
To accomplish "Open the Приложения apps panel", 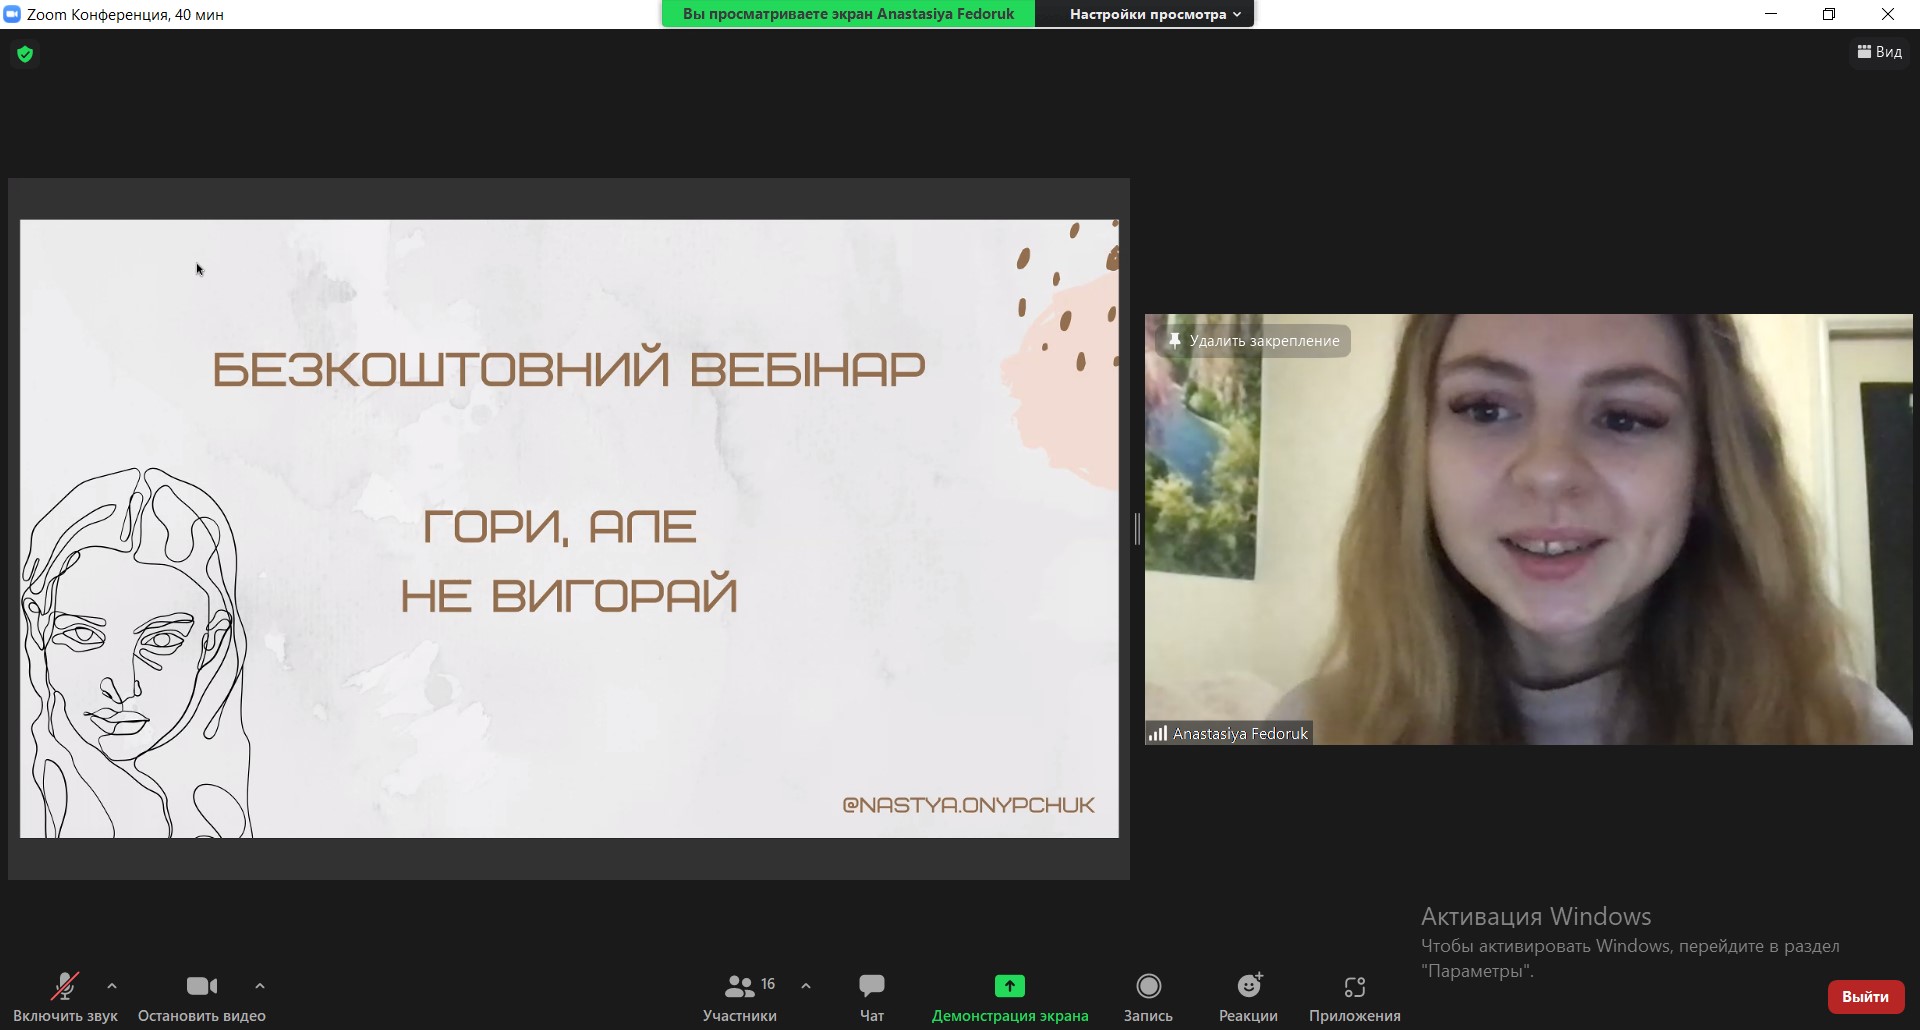I will click(x=1354, y=997).
